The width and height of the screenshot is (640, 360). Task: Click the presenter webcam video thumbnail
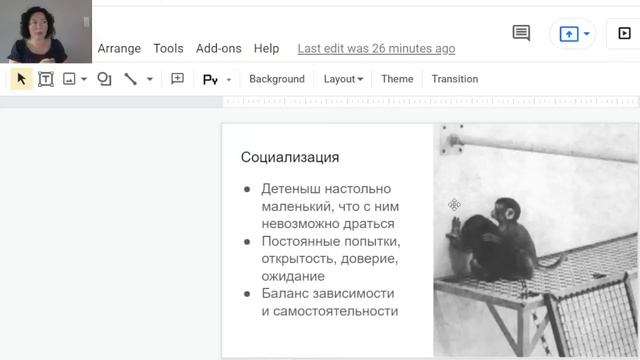(x=46, y=31)
